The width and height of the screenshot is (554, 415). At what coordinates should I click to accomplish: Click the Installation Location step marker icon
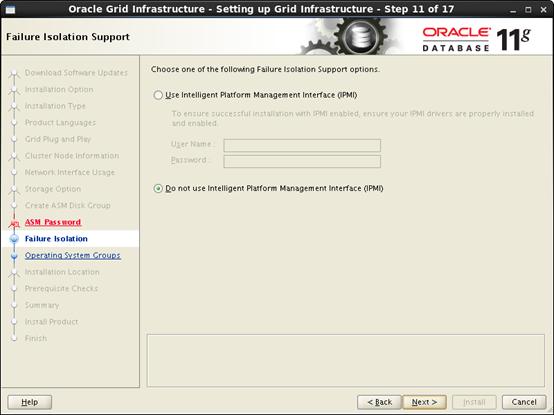(14, 272)
